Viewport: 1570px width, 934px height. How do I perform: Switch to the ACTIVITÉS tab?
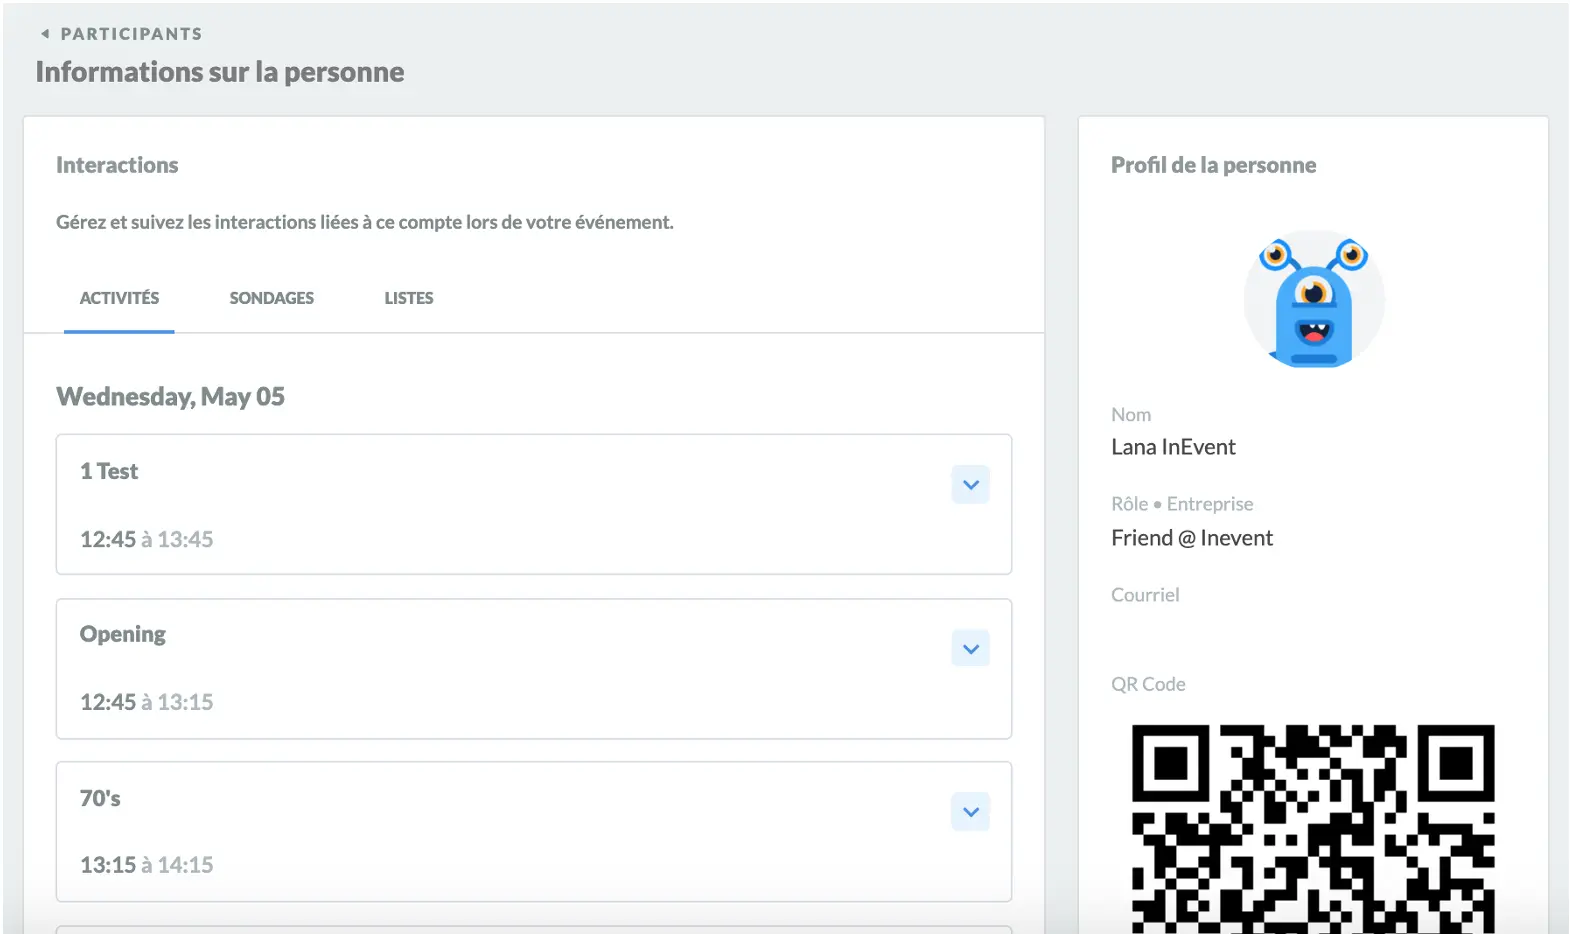point(119,298)
